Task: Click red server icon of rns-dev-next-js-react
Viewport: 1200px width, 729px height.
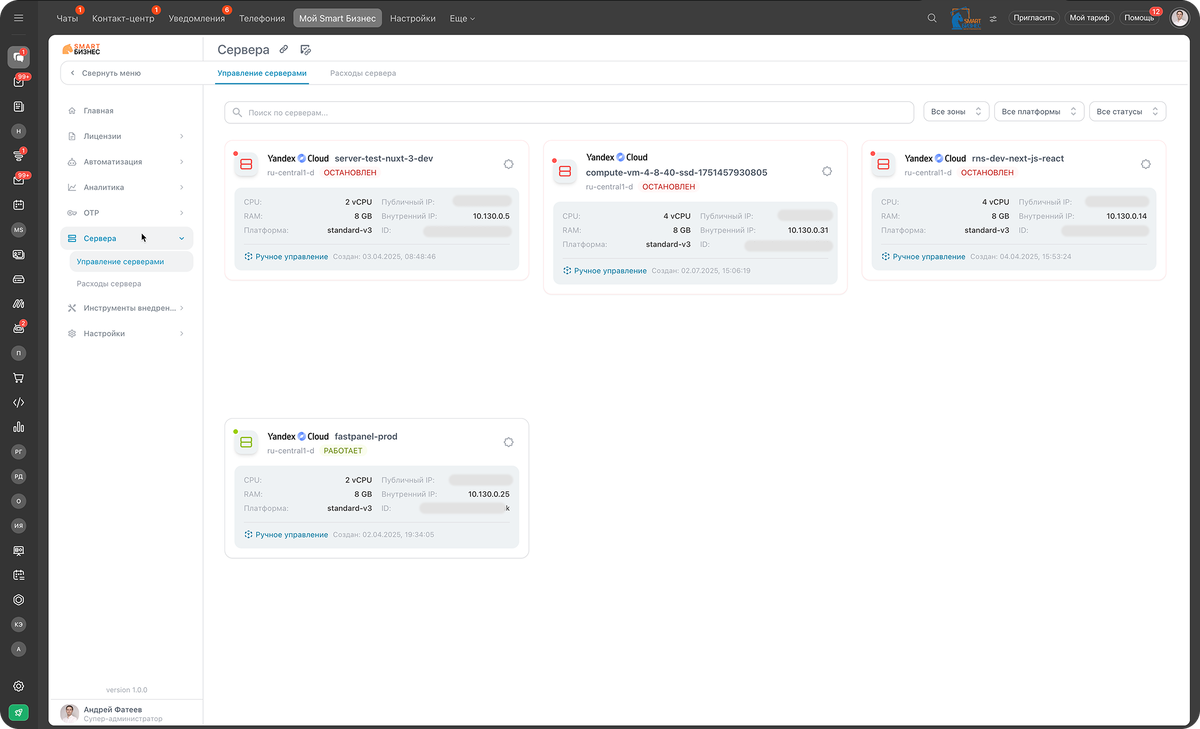Action: (x=884, y=165)
